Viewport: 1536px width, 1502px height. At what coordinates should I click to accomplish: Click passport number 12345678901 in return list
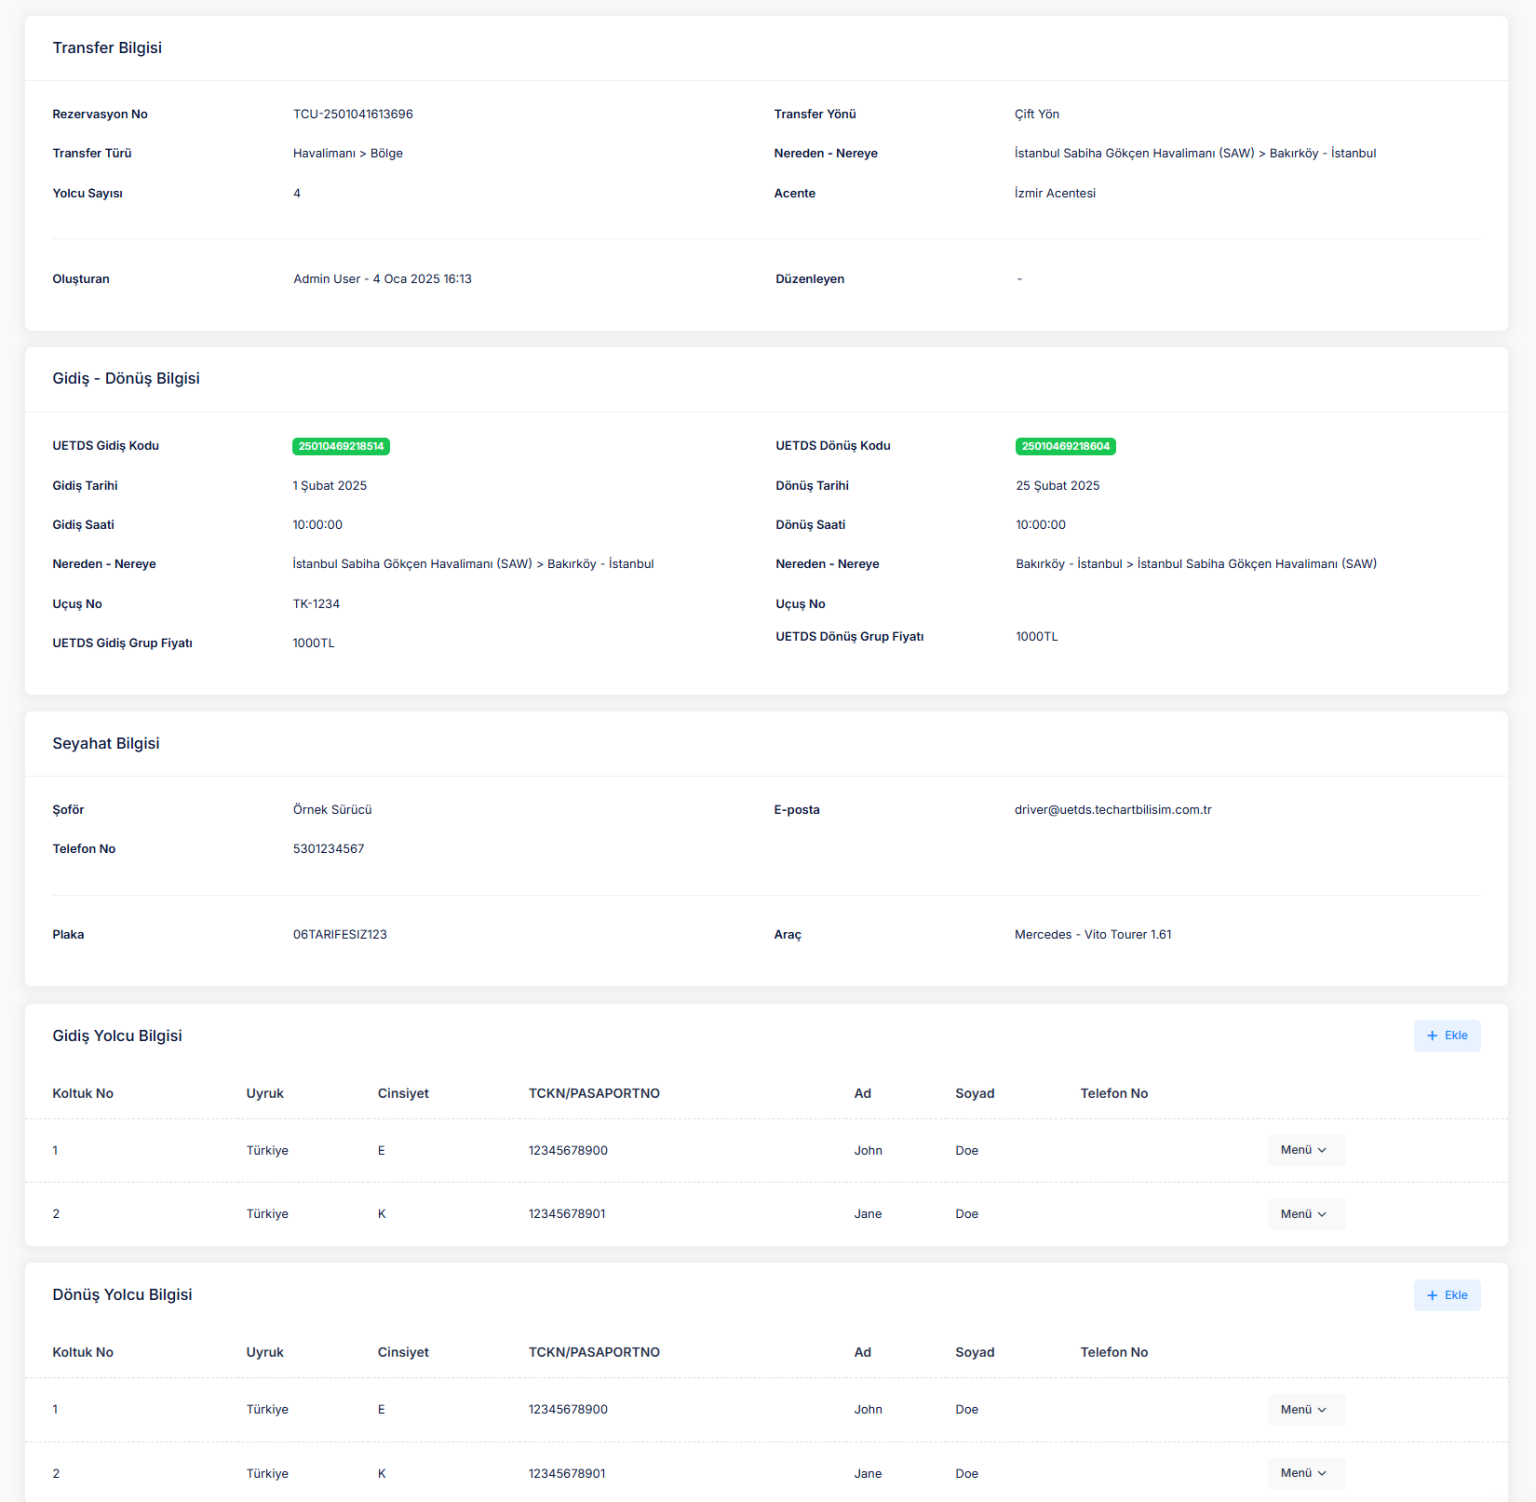tap(567, 1473)
